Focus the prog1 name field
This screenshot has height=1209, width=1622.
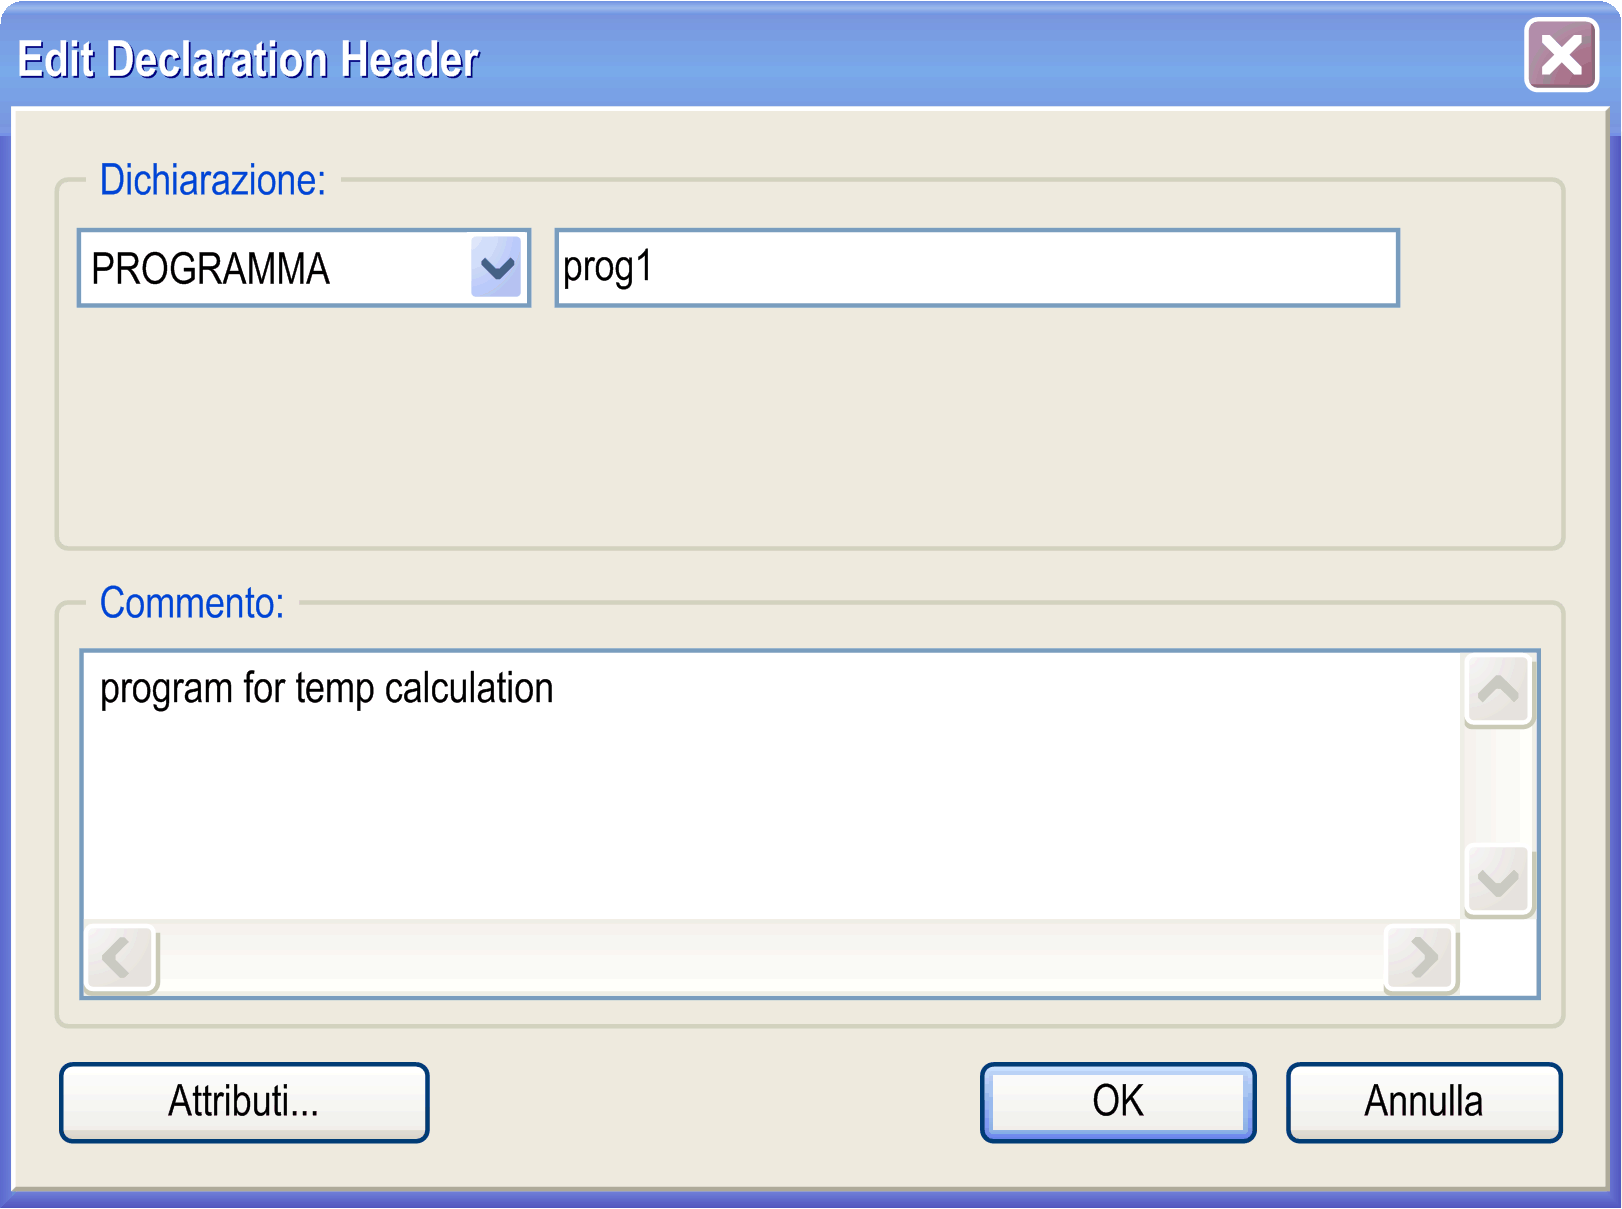point(977,268)
